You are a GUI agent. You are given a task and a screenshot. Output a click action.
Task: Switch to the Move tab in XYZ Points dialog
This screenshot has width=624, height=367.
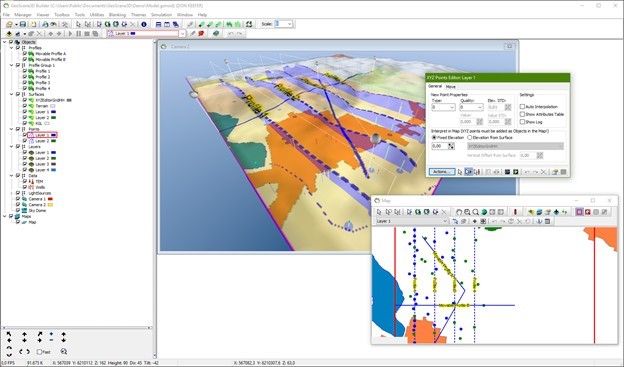(450, 86)
